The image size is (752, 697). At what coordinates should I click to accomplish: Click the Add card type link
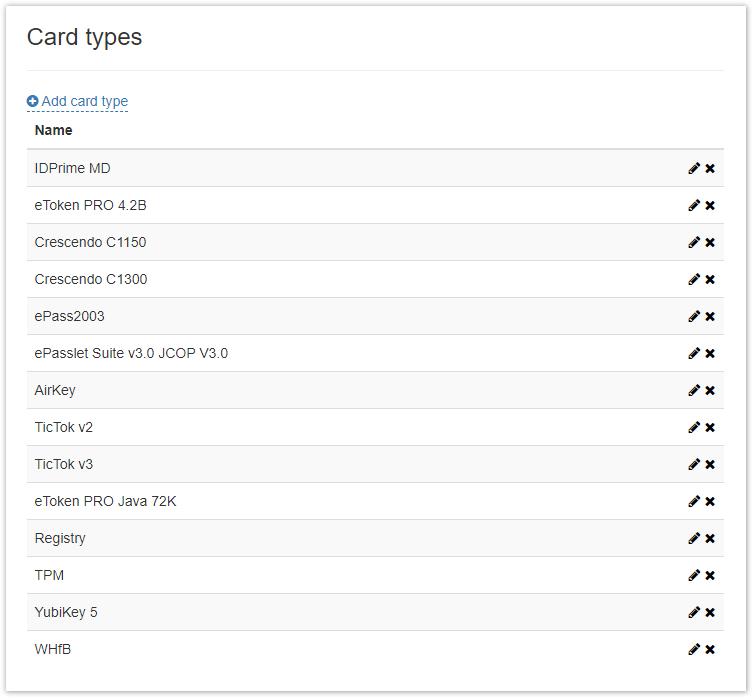(84, 101)
